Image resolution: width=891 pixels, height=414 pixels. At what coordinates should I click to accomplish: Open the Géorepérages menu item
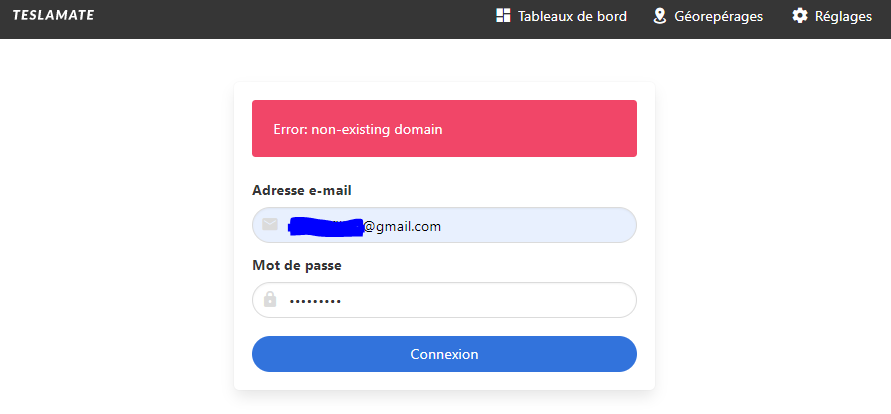tap(718, 16)
